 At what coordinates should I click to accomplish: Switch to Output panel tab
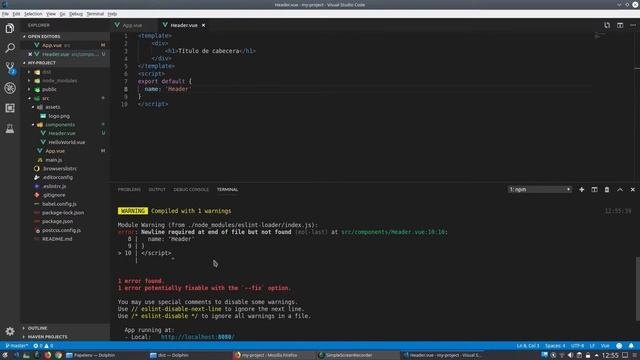tap(157, 189)
